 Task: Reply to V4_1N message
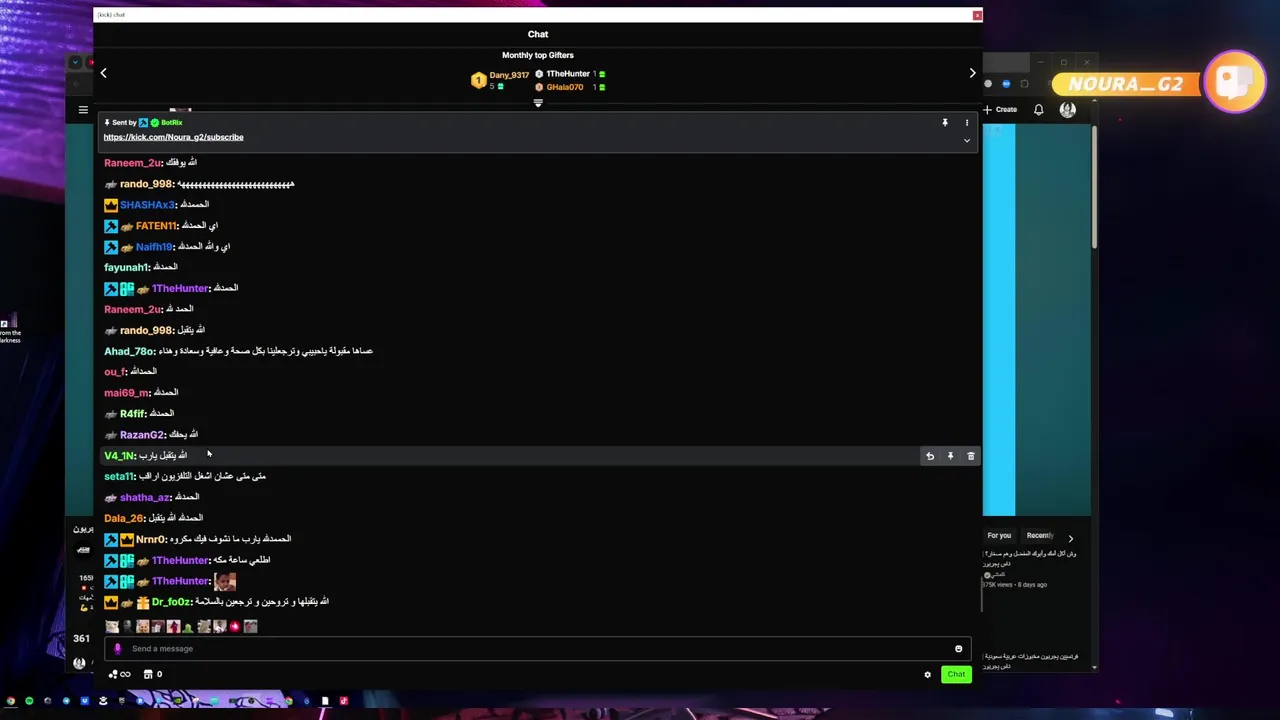[930, 456]
